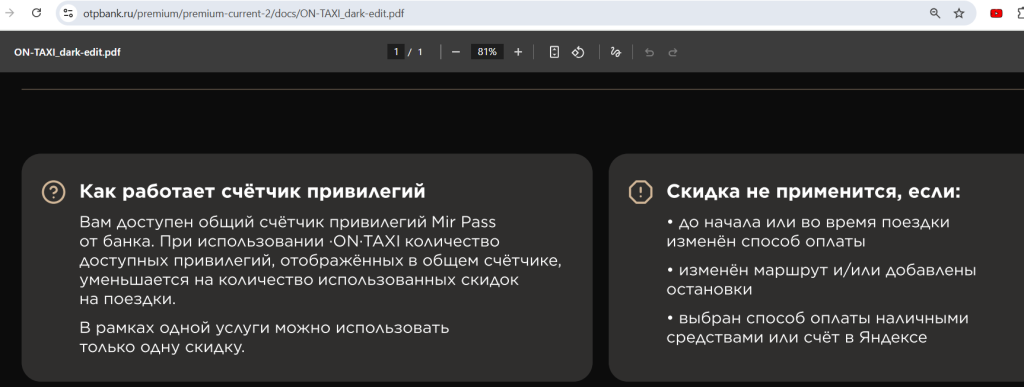
Task: Undo the last PDF annotation
Action: tap(649, 52)
